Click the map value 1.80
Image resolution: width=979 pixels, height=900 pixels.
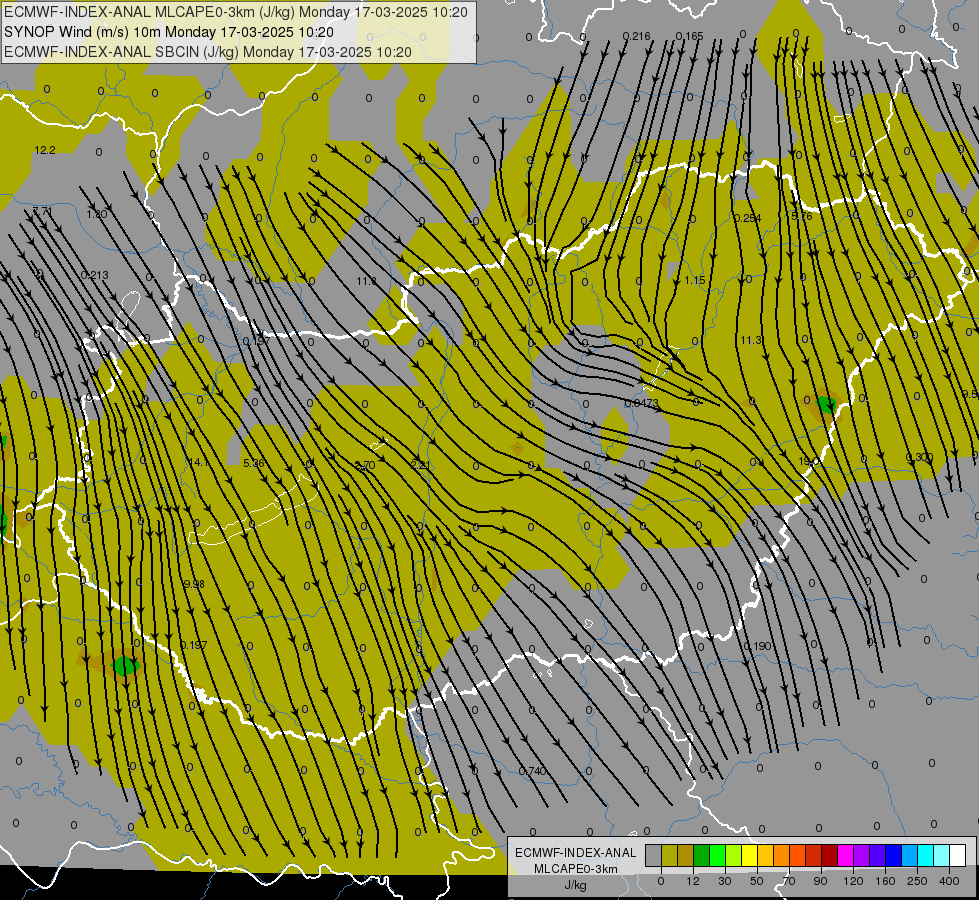[97, 214]
